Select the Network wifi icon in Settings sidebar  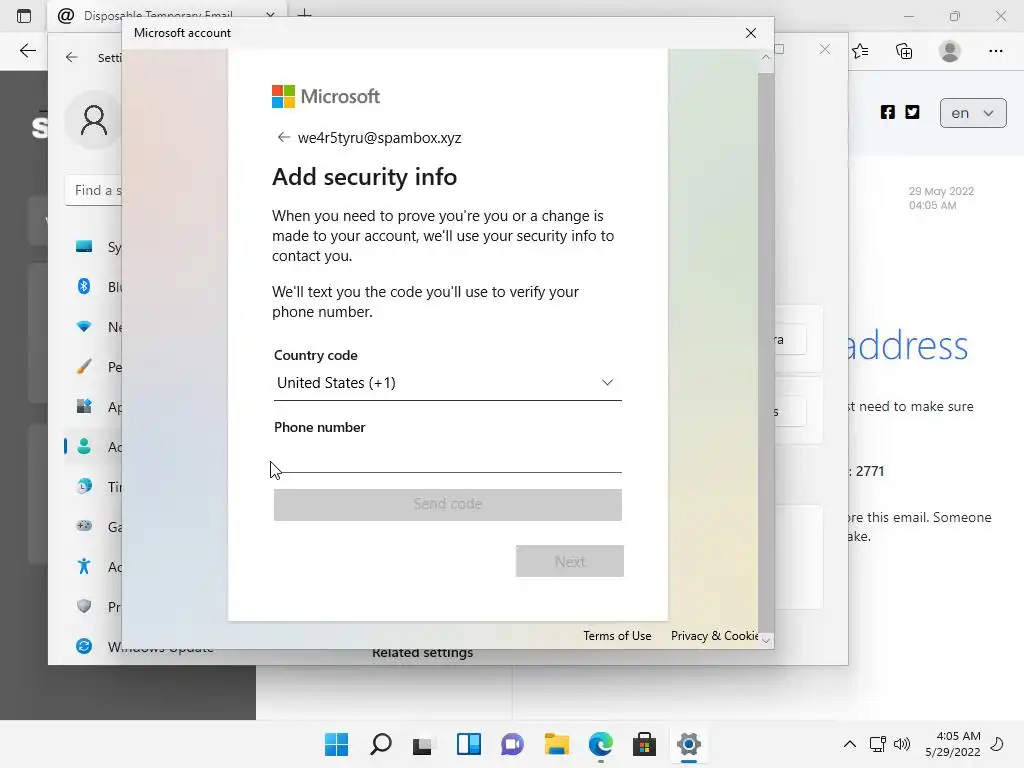tap(84, 326)
